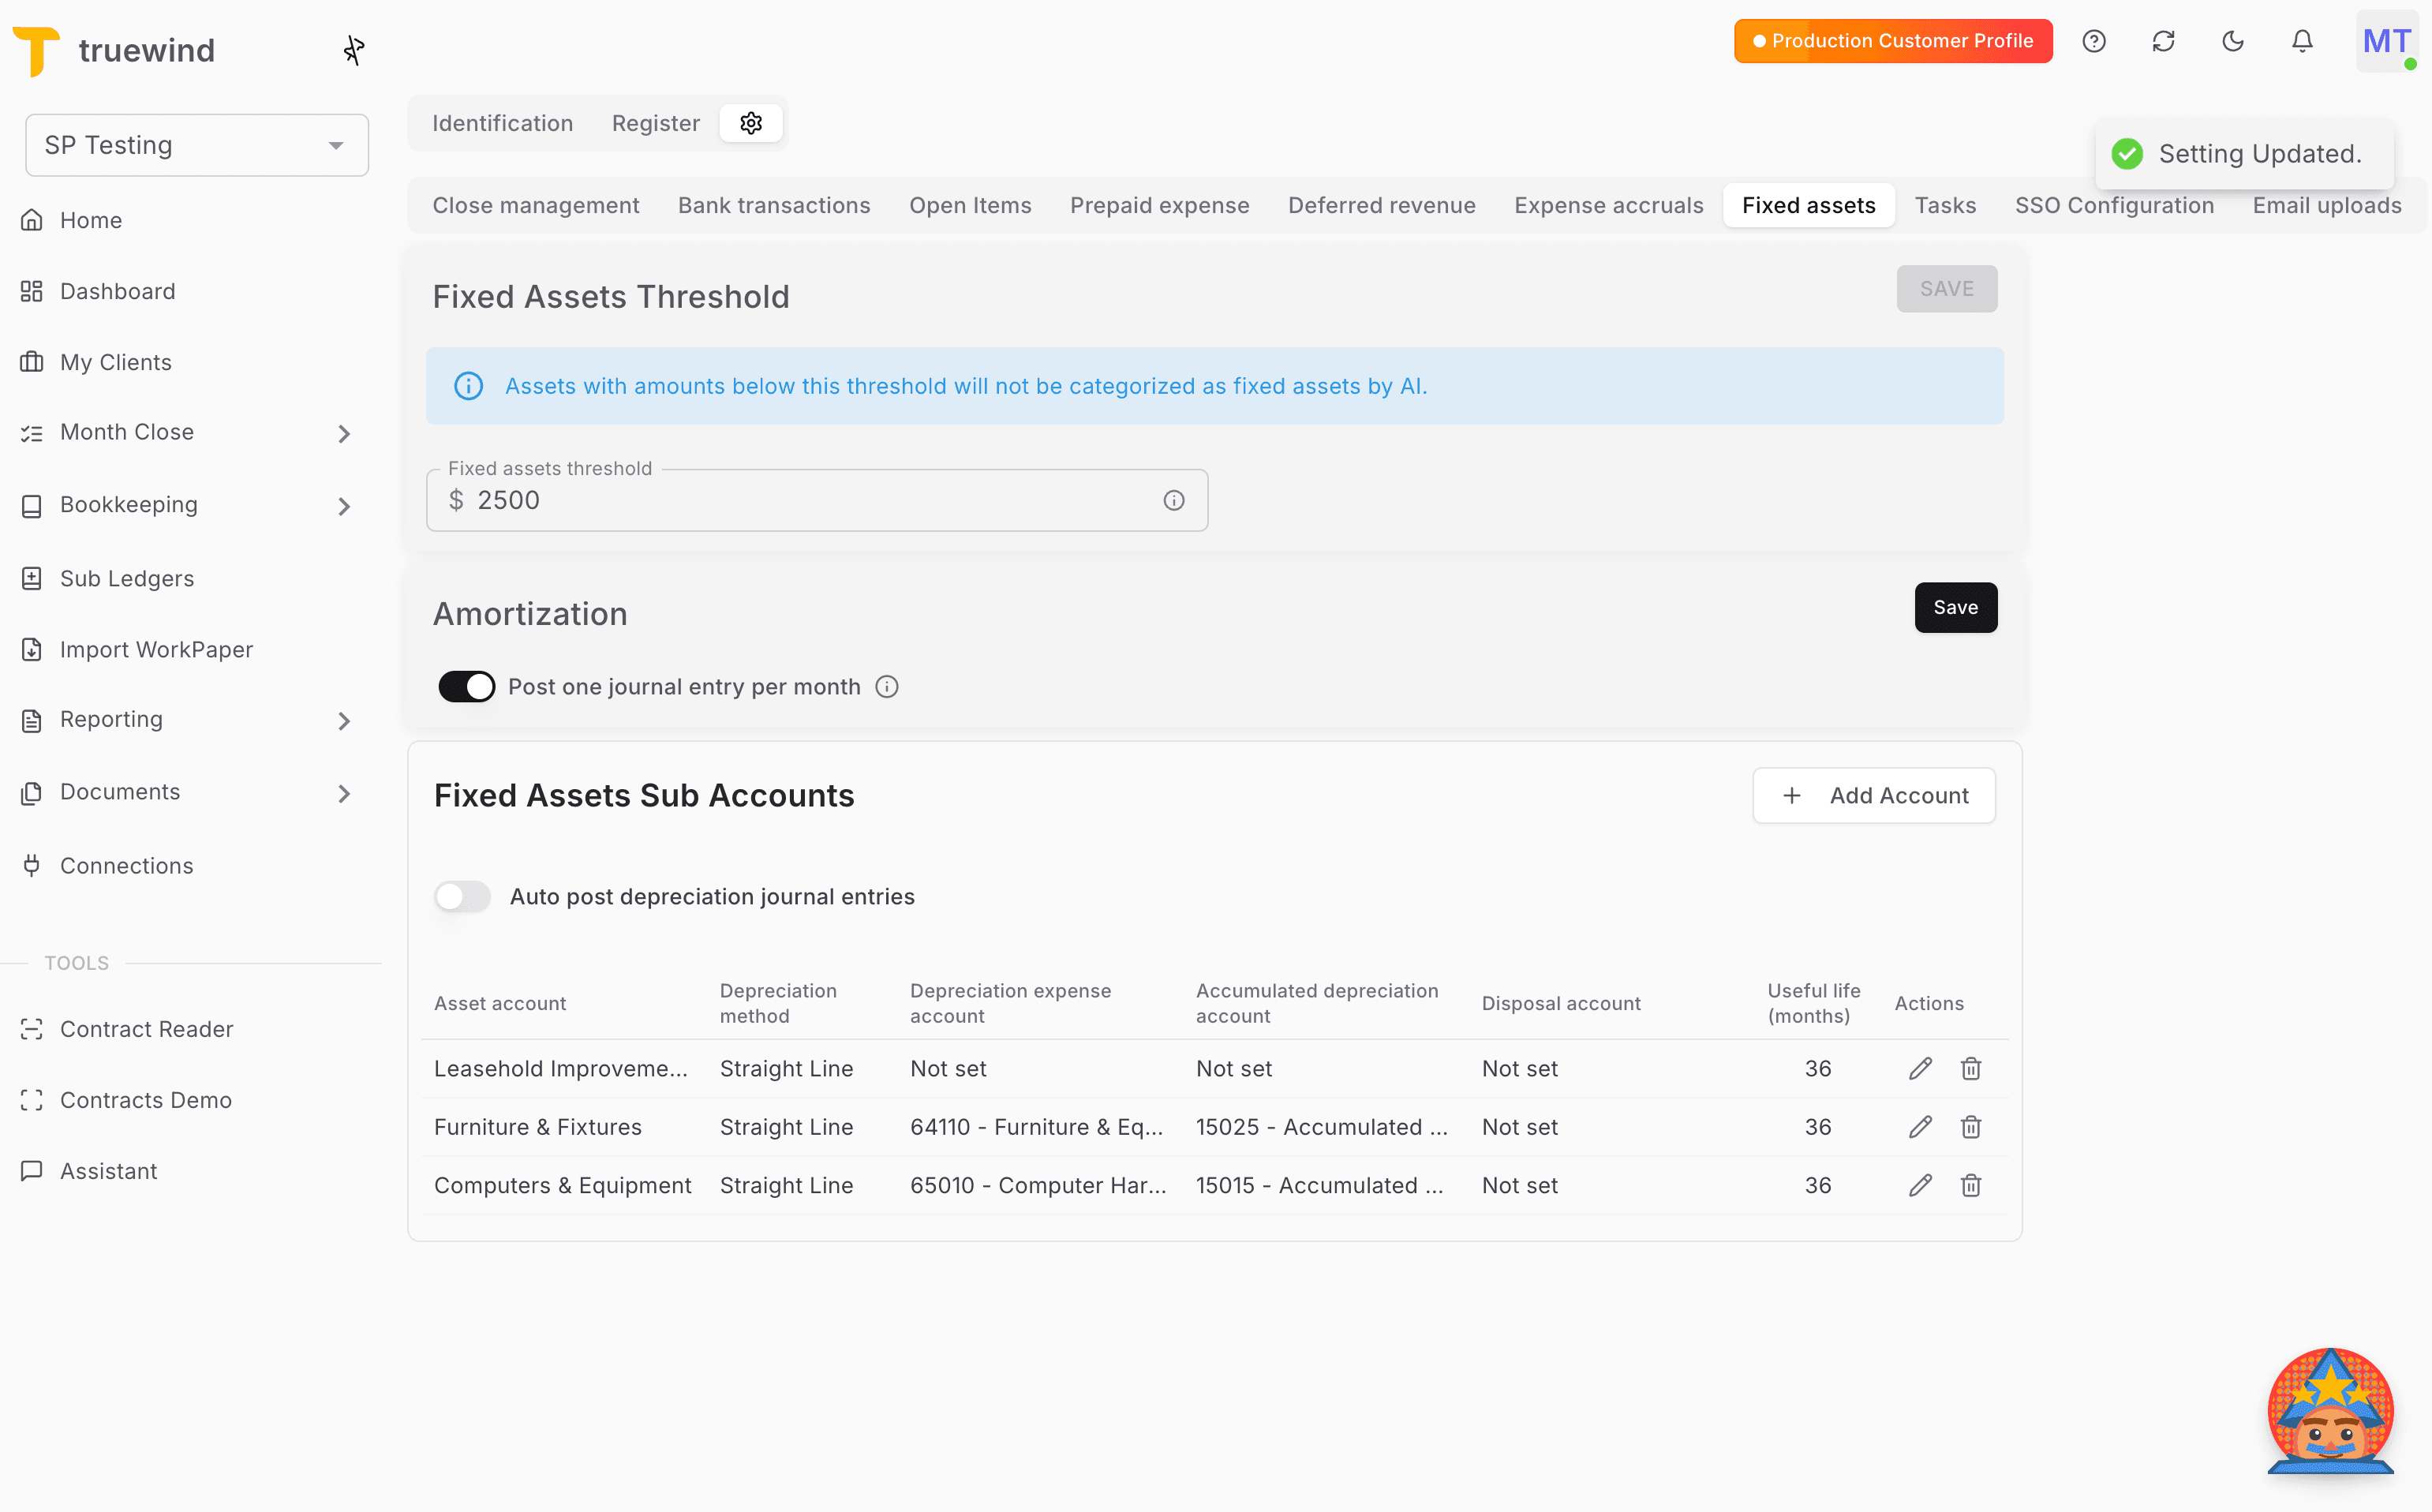The height and width of the screenshot is (1512, 2432).
Task: Click the truewind logo
Action: coord(113,50)
